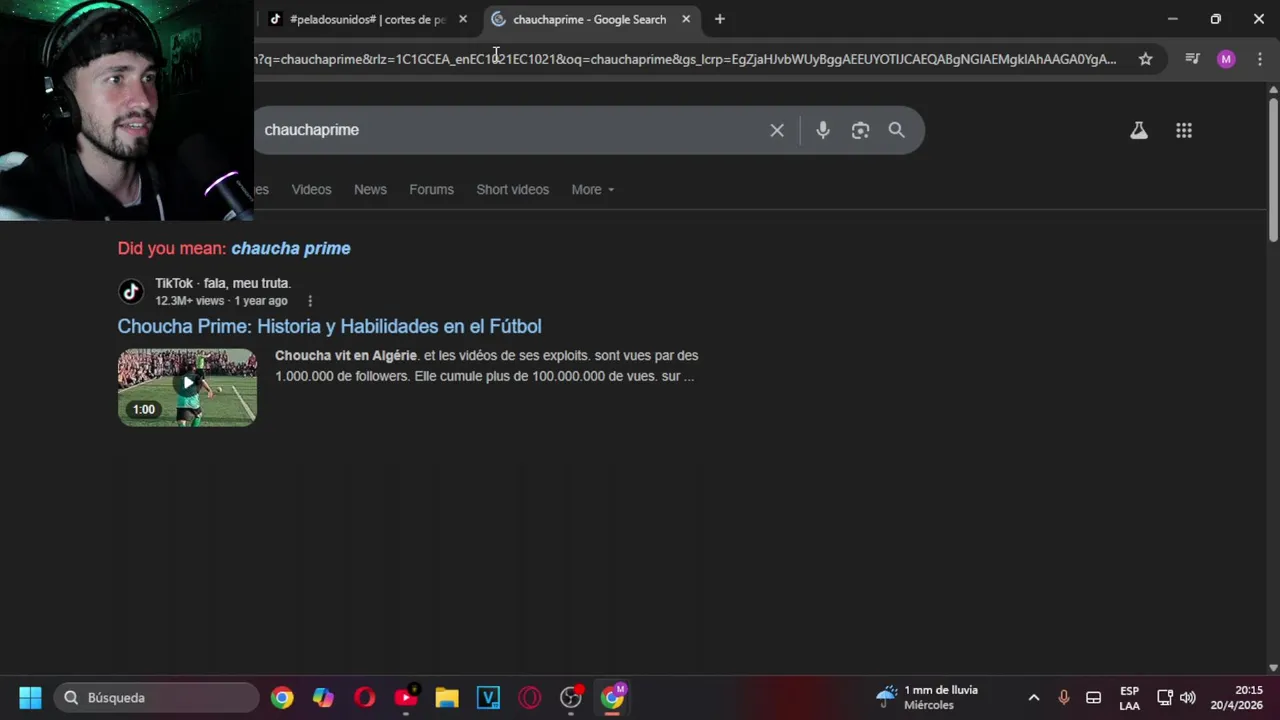Open Google Chrome from the taskbar
This screenshot has height=720, width=1280.
point(282,697)
